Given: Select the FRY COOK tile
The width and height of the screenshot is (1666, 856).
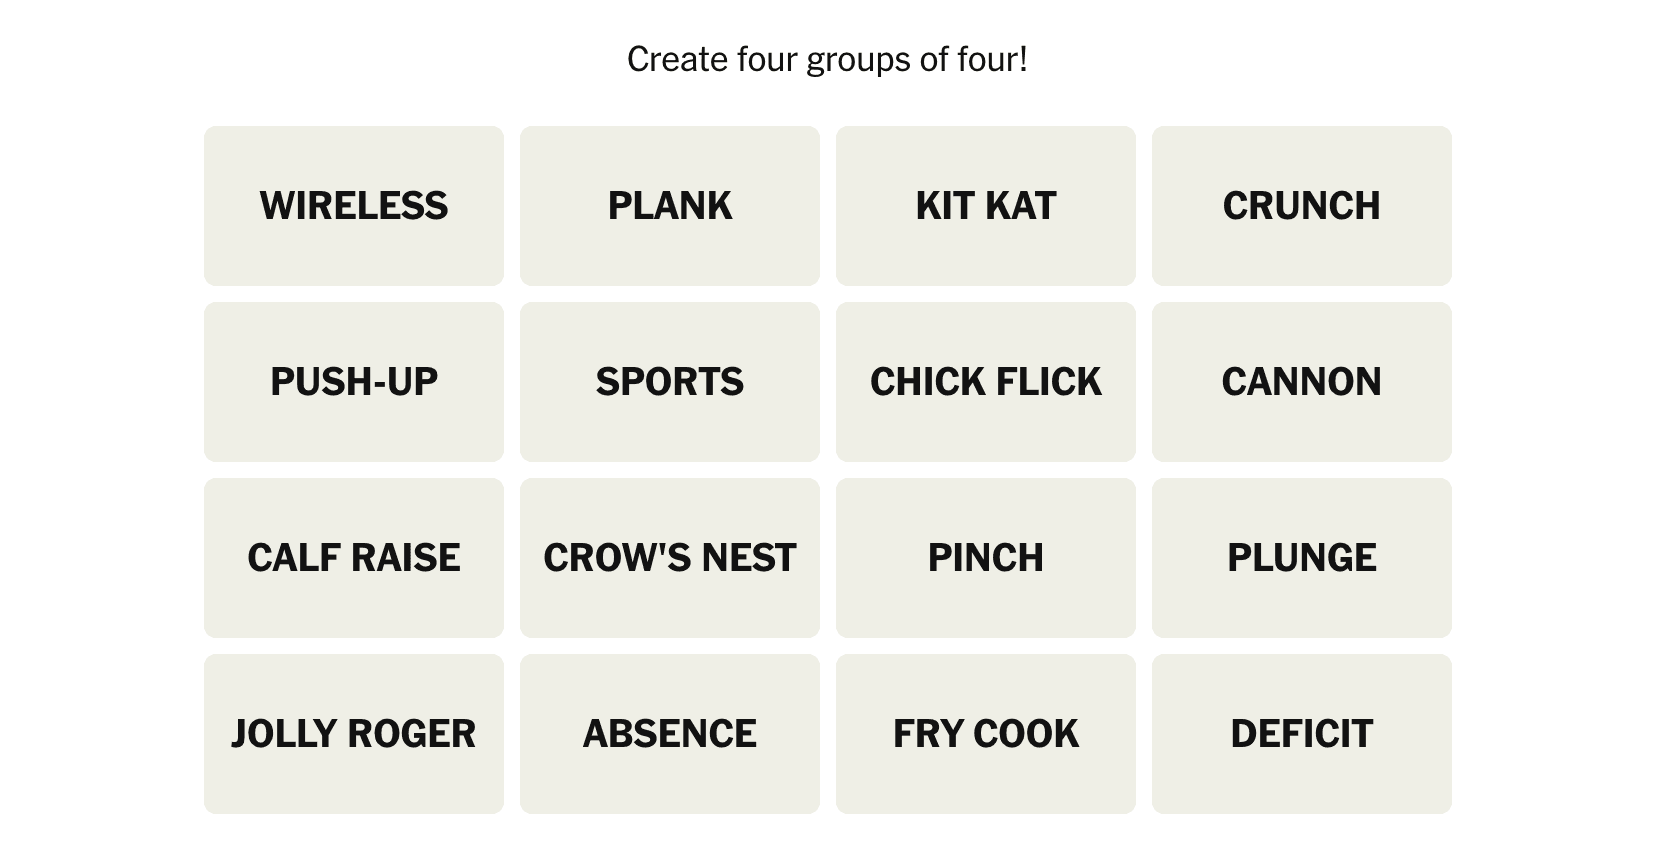Looking at the screenshot, I should click(x=986, y=734).
